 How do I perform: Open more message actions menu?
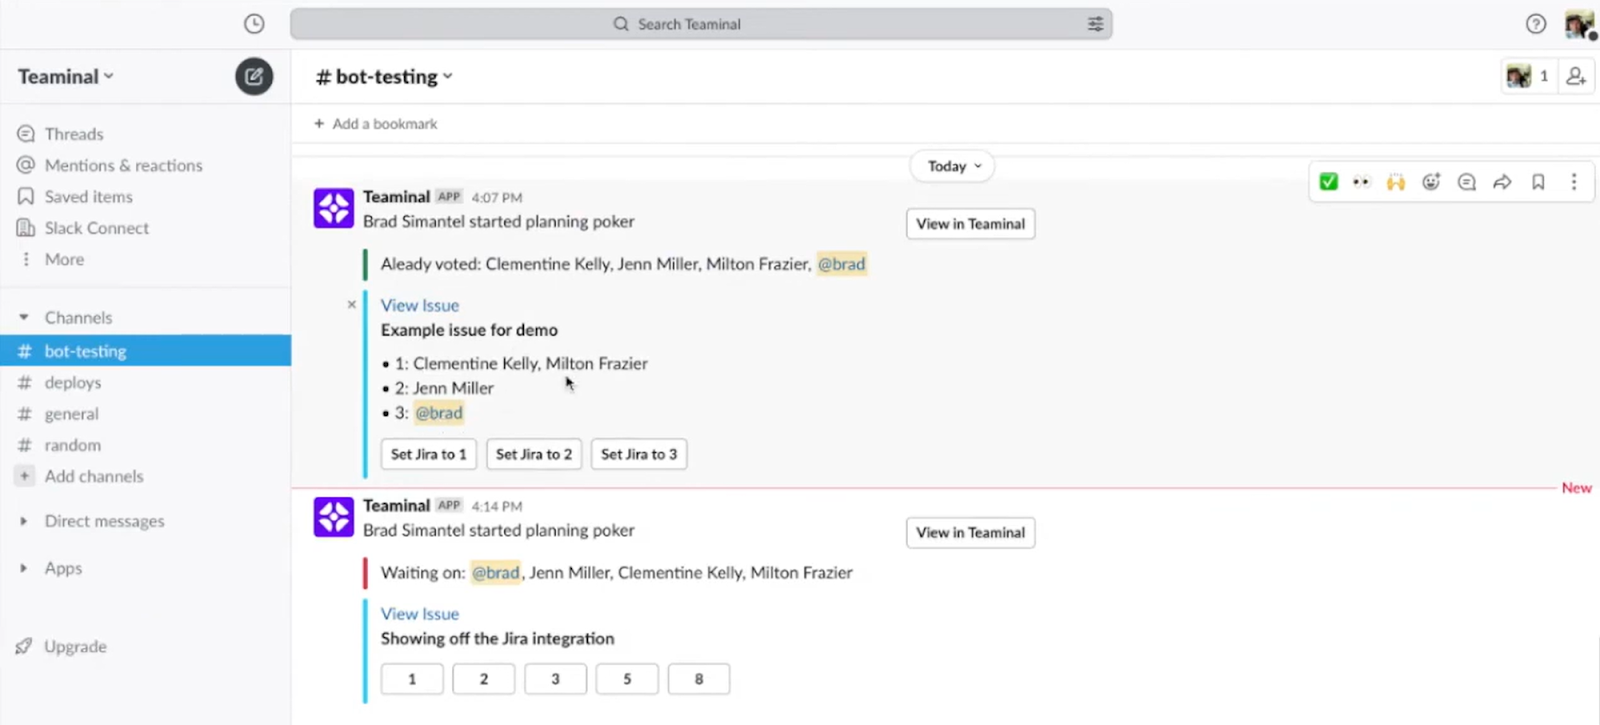tap(1573, 182)
